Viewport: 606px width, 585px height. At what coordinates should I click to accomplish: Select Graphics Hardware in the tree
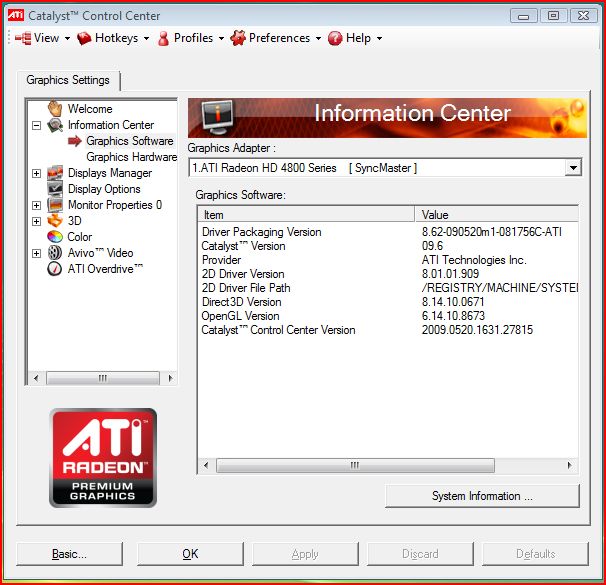coord(131,157)
